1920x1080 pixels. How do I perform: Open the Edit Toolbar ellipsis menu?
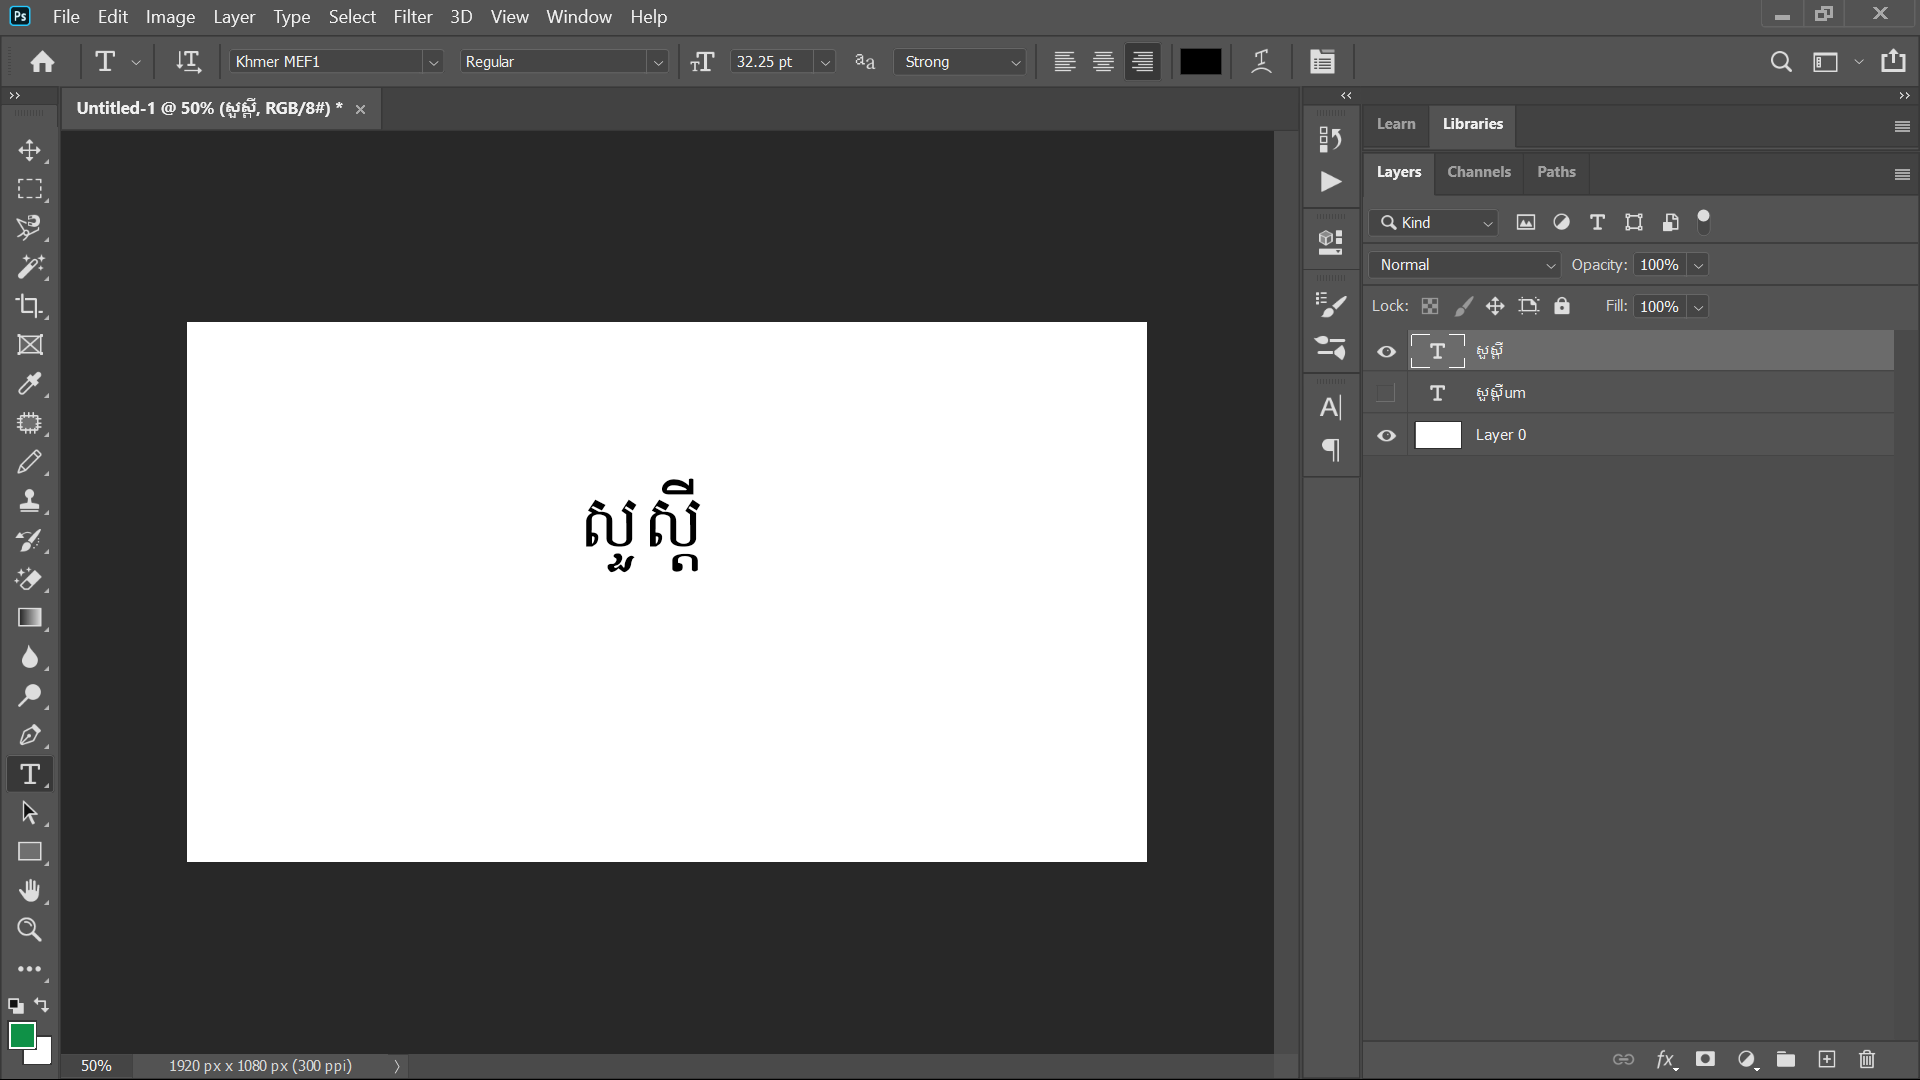[x=30, y=969]
